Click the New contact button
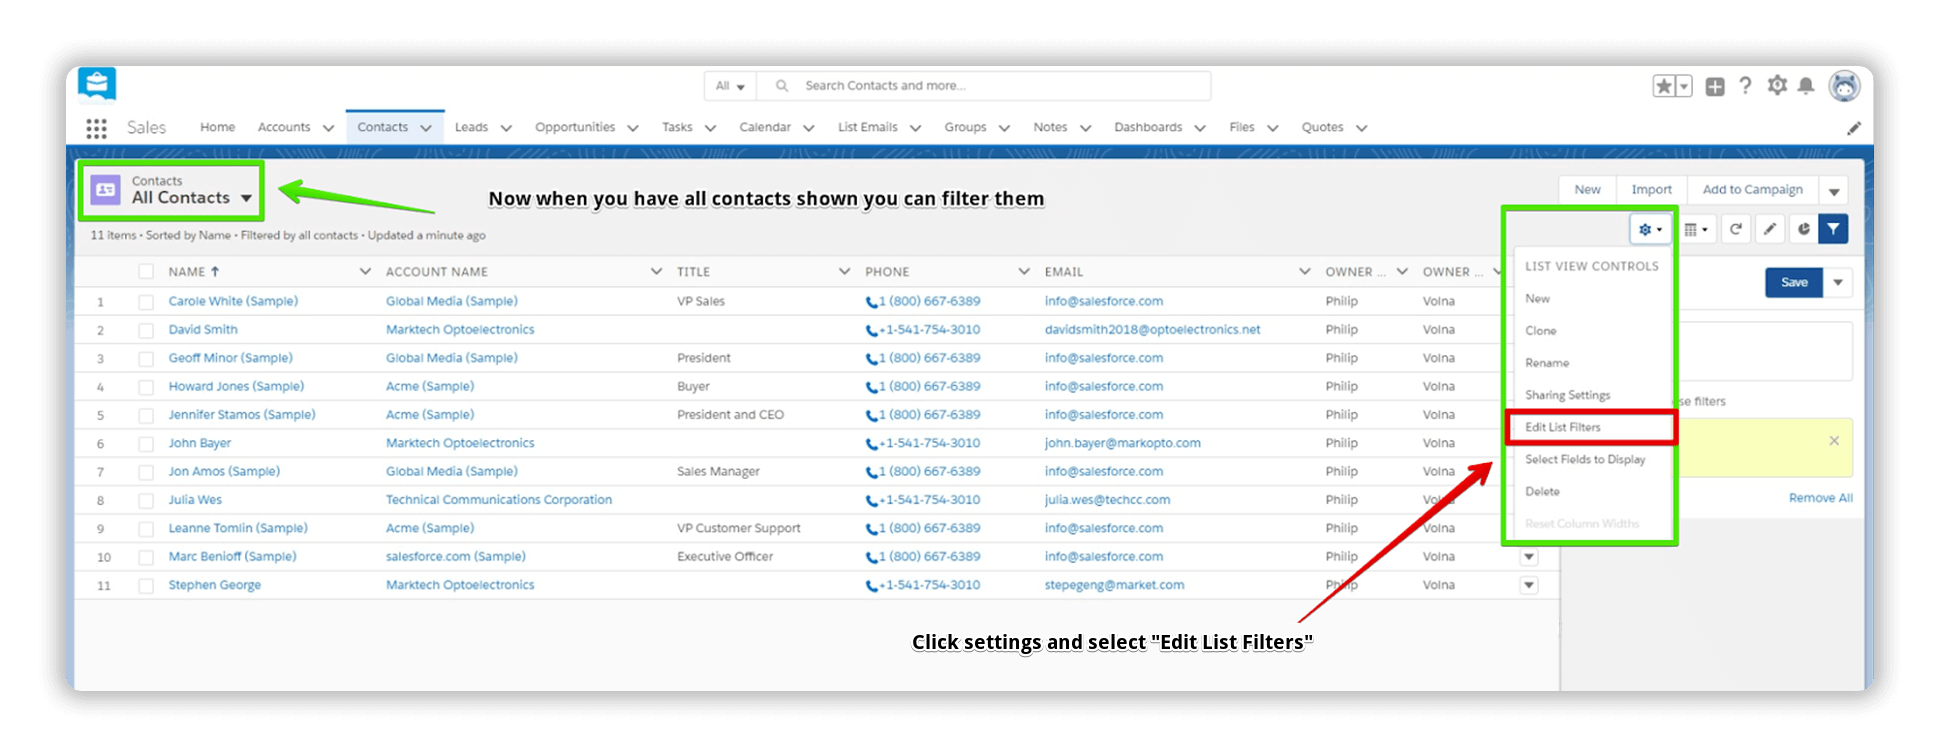Image resolution: width=1953 pixels, height=756 pixels. [x=1587, y=190]
